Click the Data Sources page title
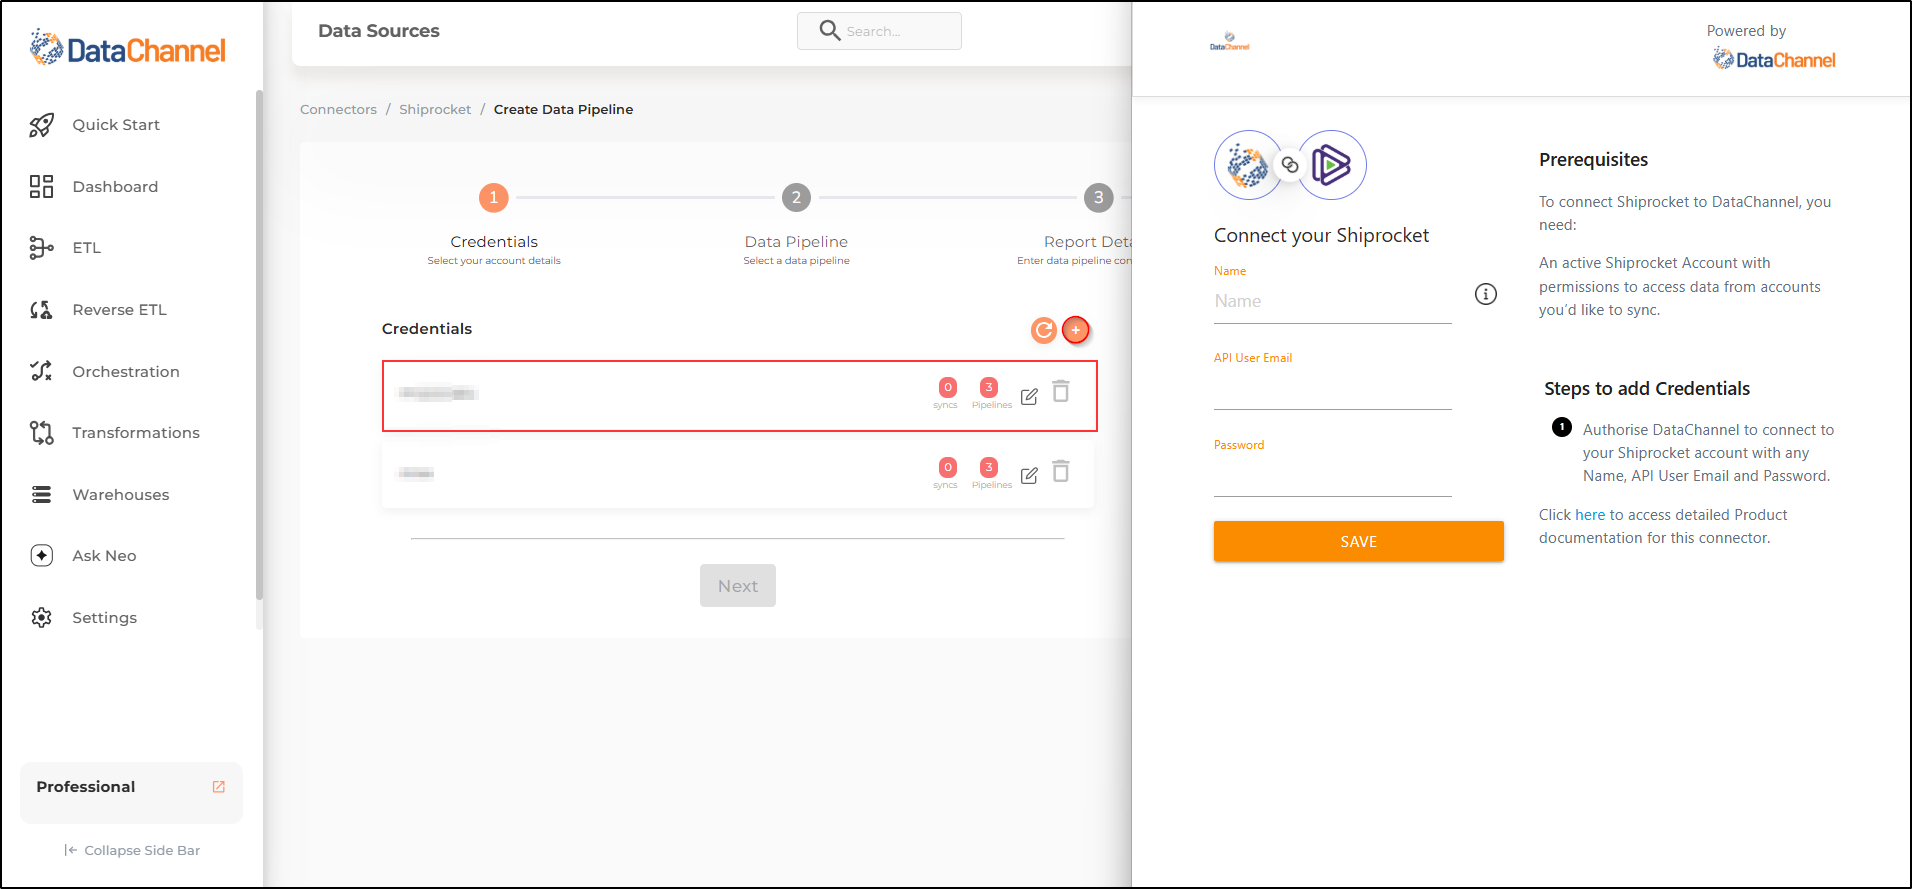 pos(379,31)
